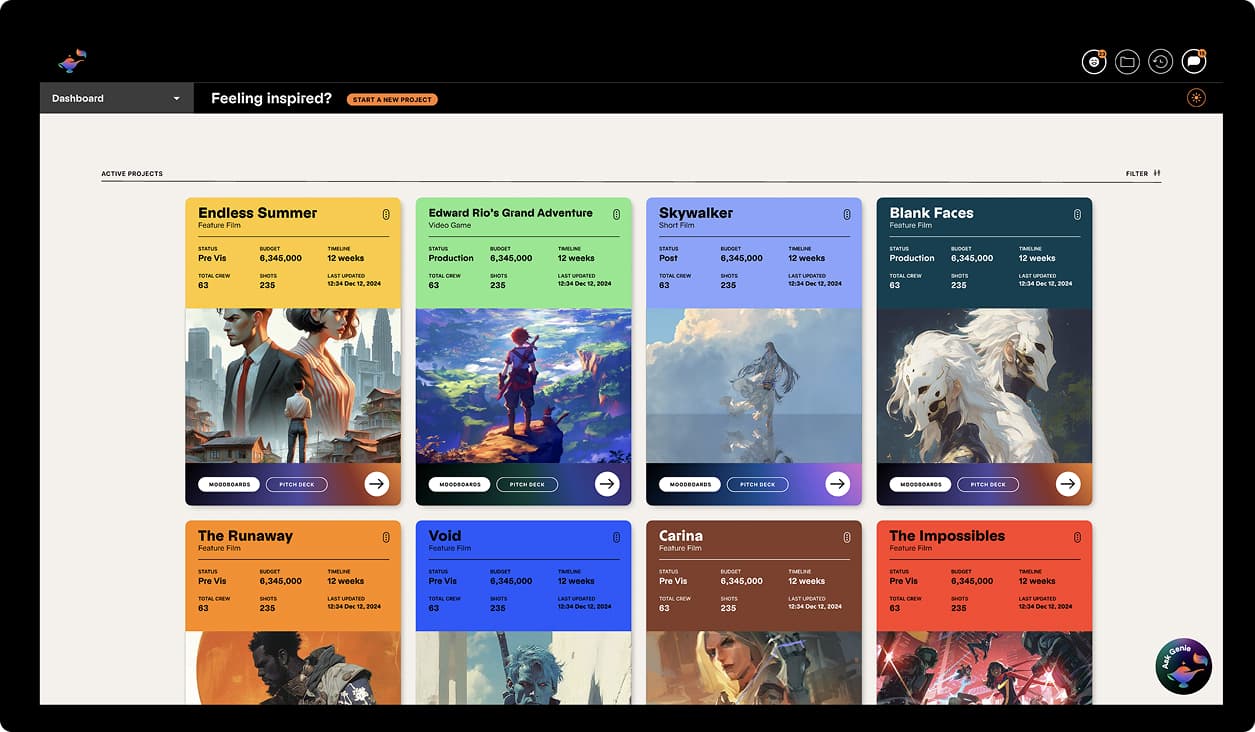
Task: Click attachment icon on Endless Summer card
Action: 385,214
